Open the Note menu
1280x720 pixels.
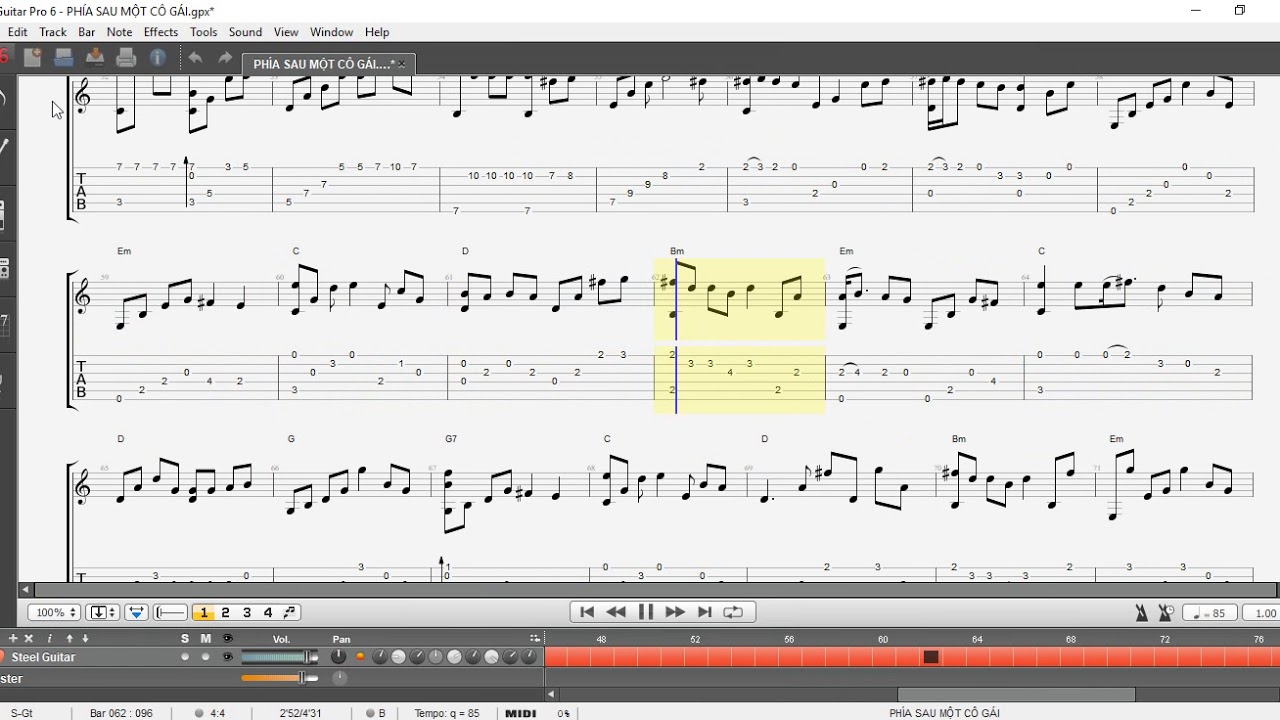point(119,32)
